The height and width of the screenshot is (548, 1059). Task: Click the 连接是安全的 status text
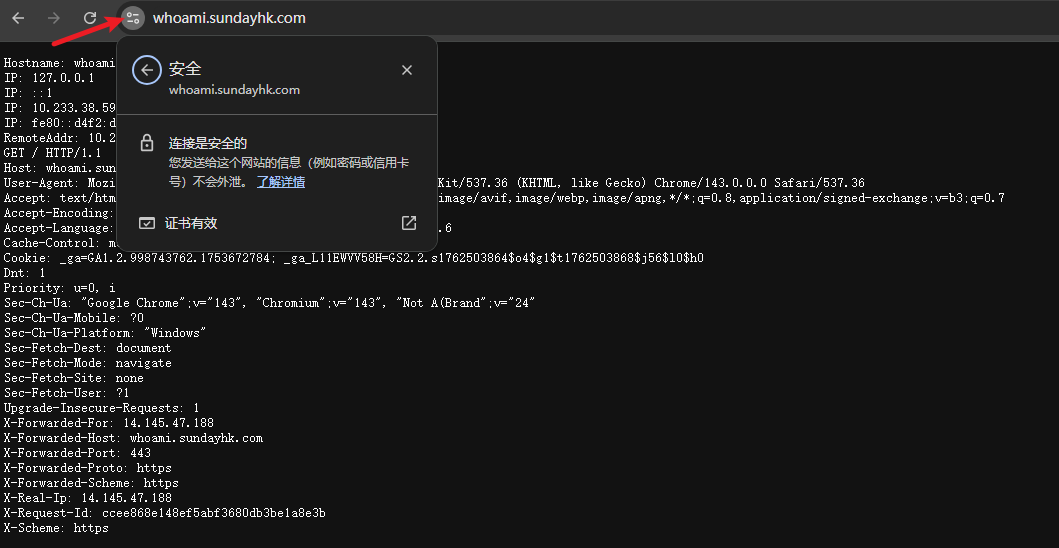207,144
